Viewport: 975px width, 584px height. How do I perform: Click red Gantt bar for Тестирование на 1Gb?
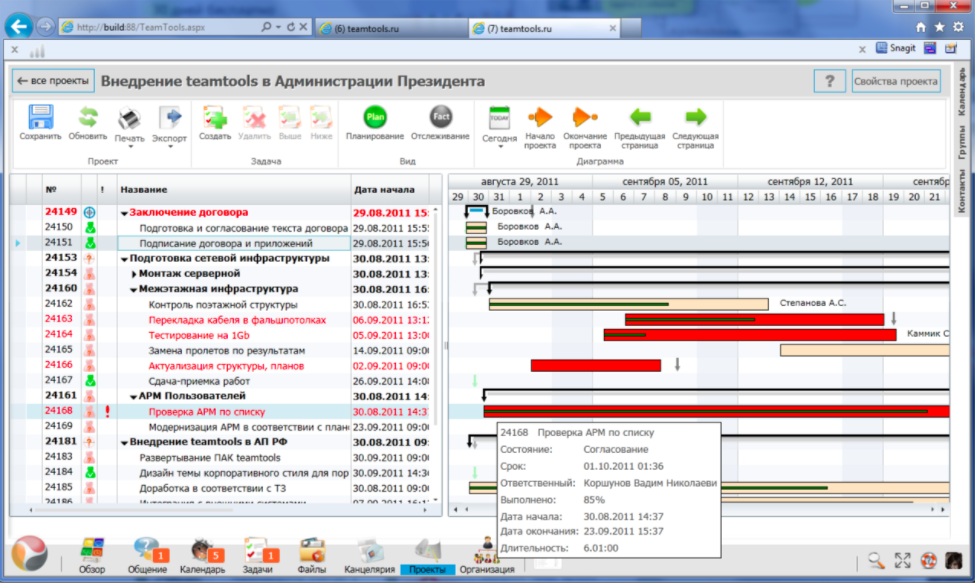pyautogui.click(x=700, y=334)
